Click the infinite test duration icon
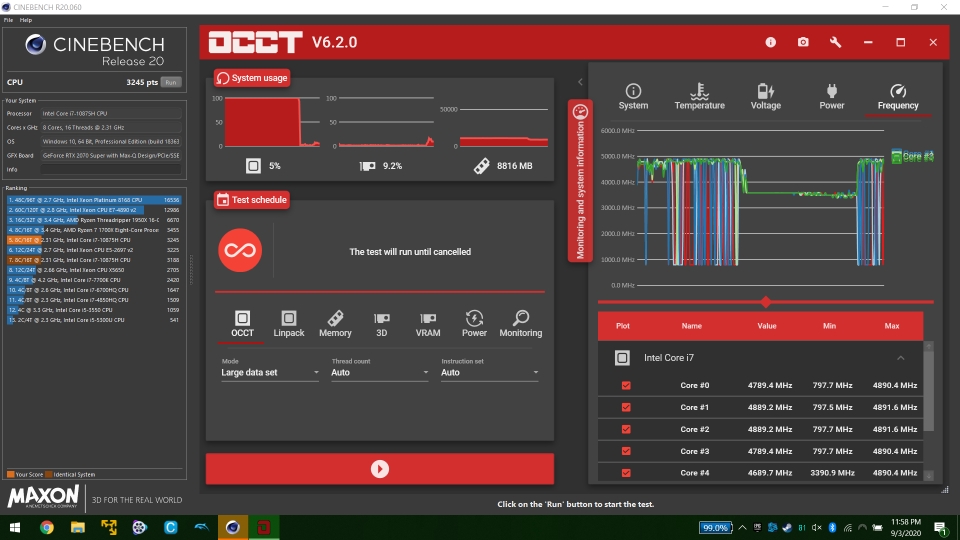Screen dimensions: 960x540 (x=240, y=250)
